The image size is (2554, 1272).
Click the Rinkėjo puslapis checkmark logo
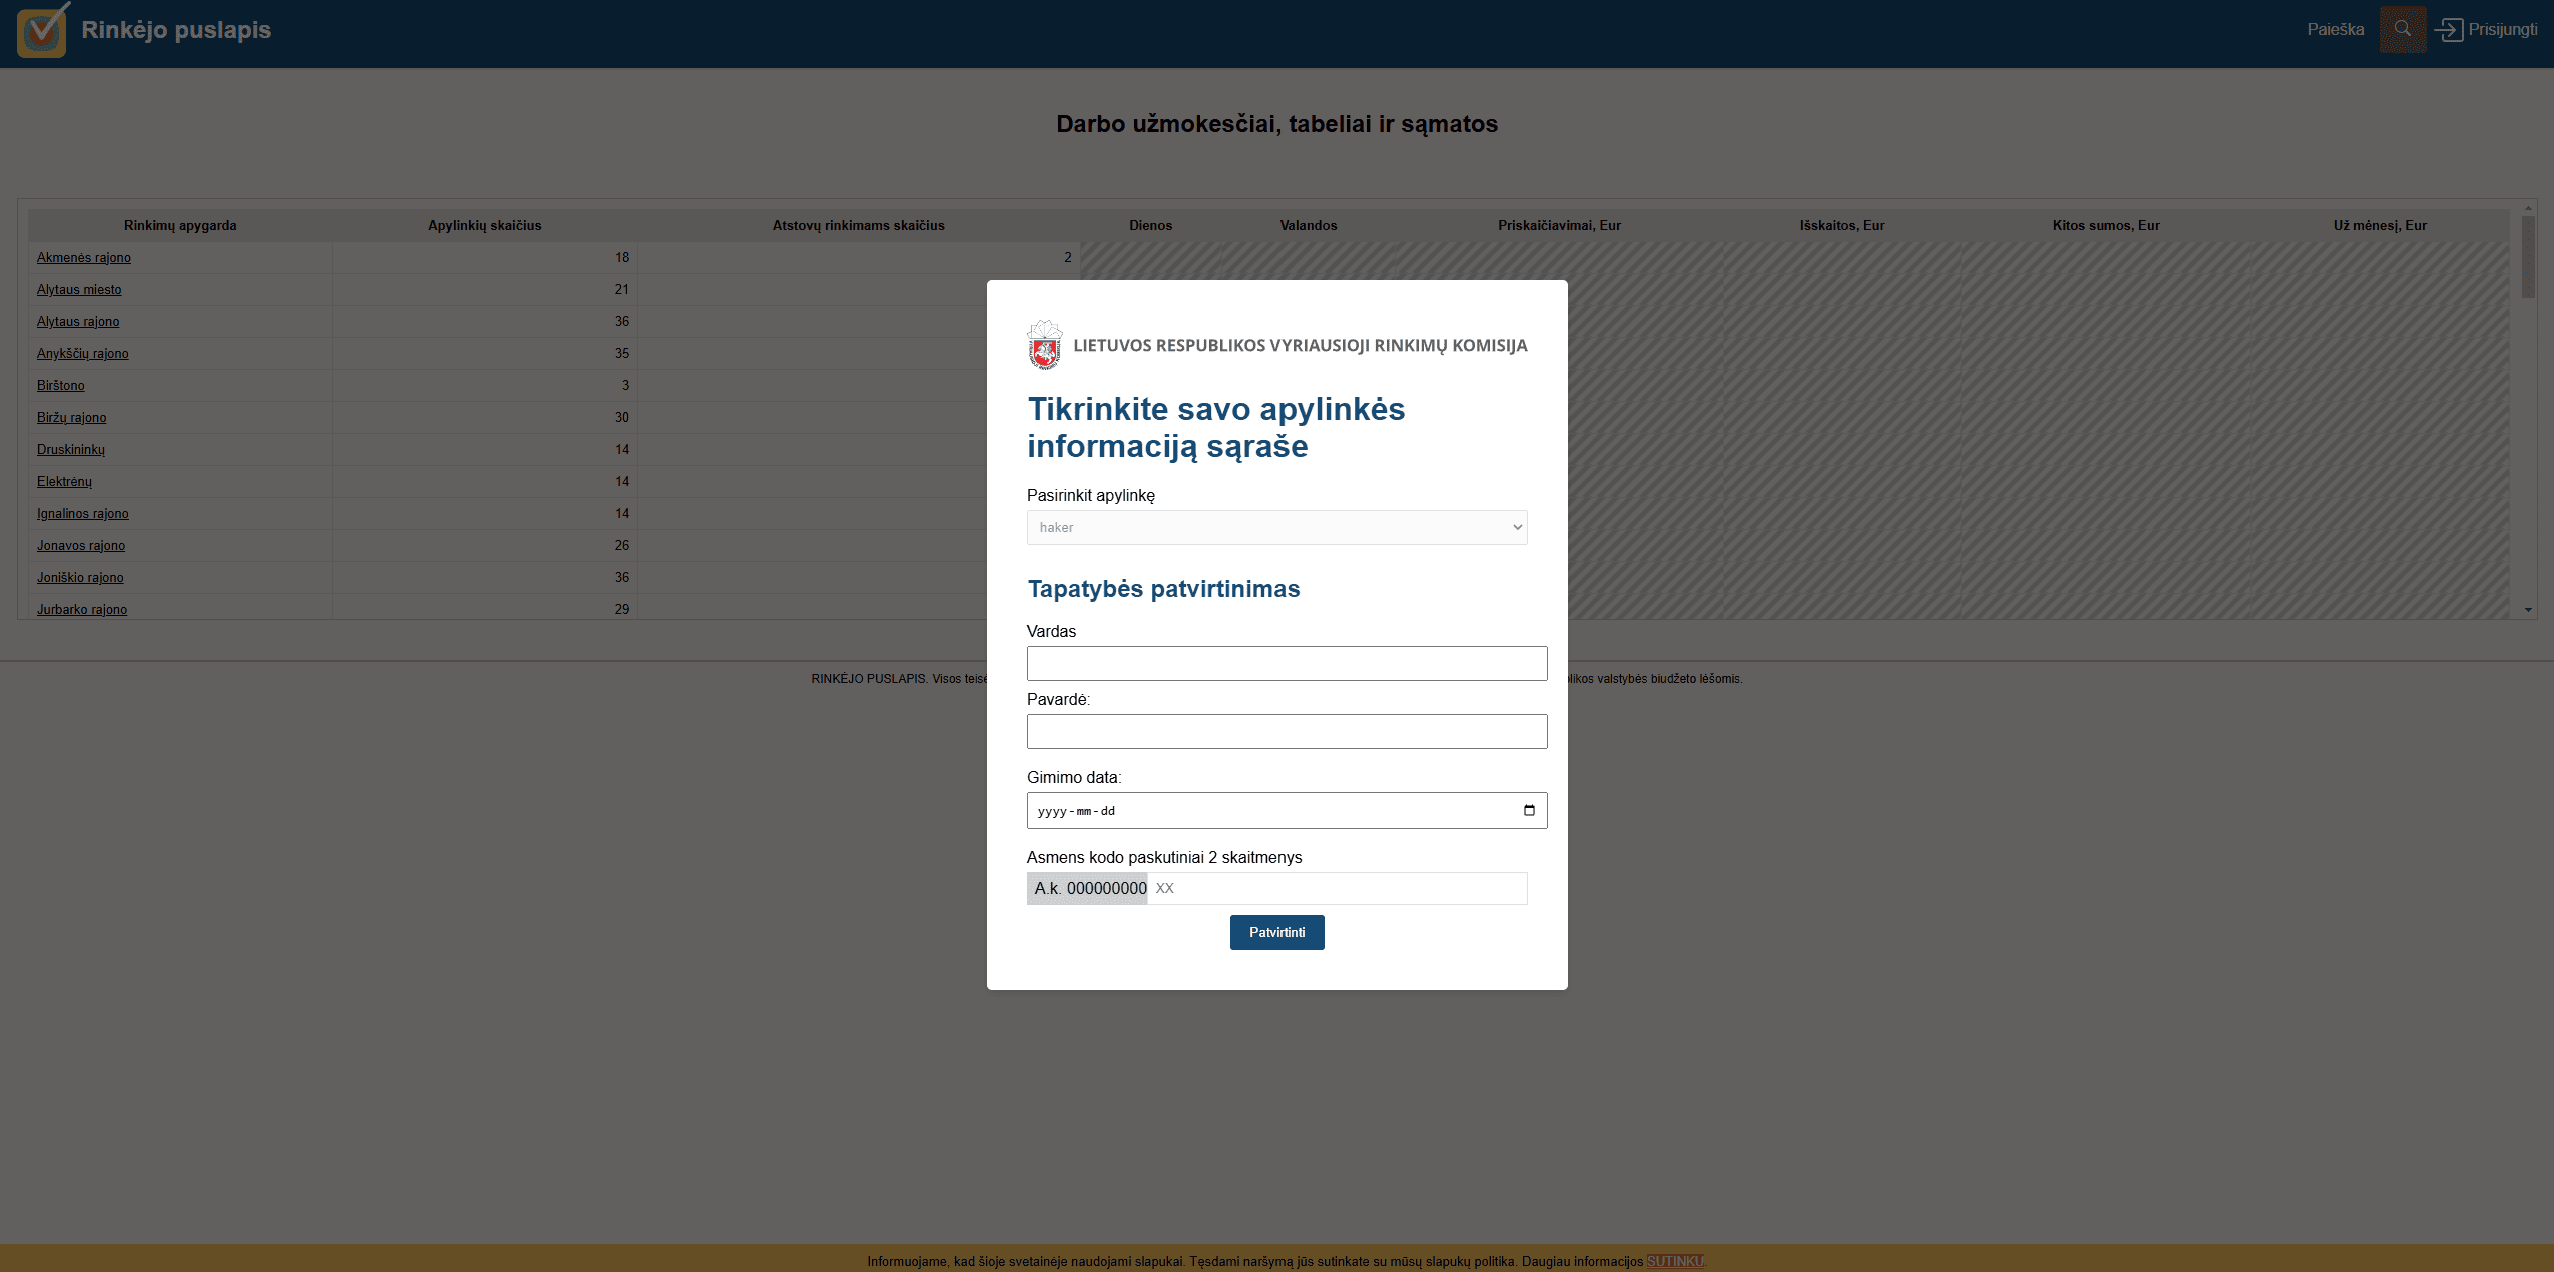(x=43, y=31)
